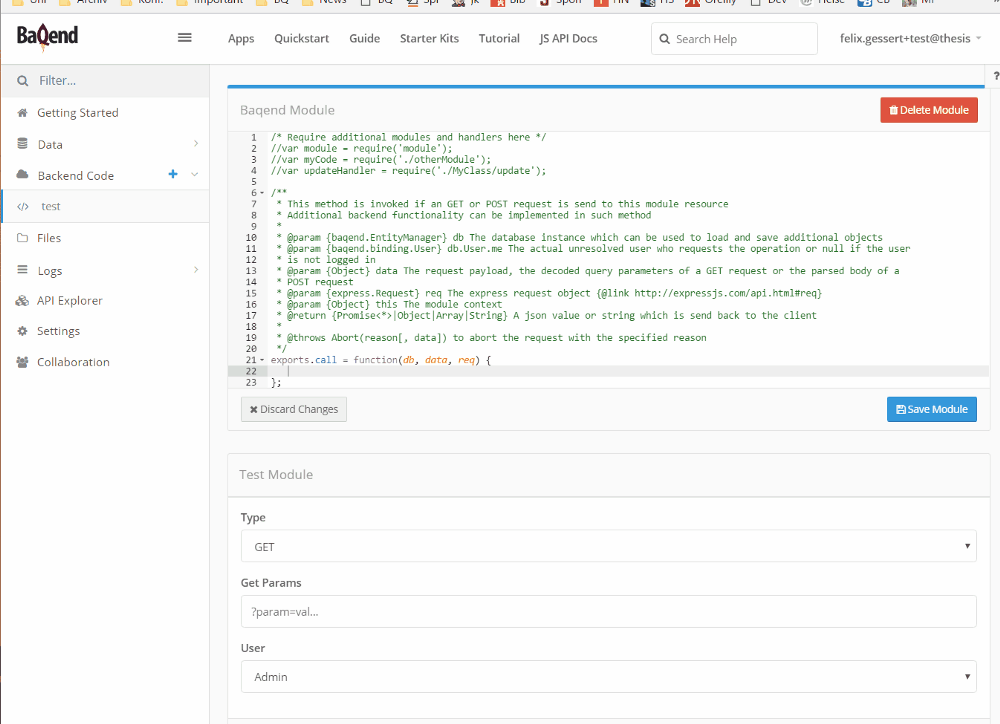The image size is (1000, 724).
Task: Fold the JSDoc comment at line 6
Action: 262,193
